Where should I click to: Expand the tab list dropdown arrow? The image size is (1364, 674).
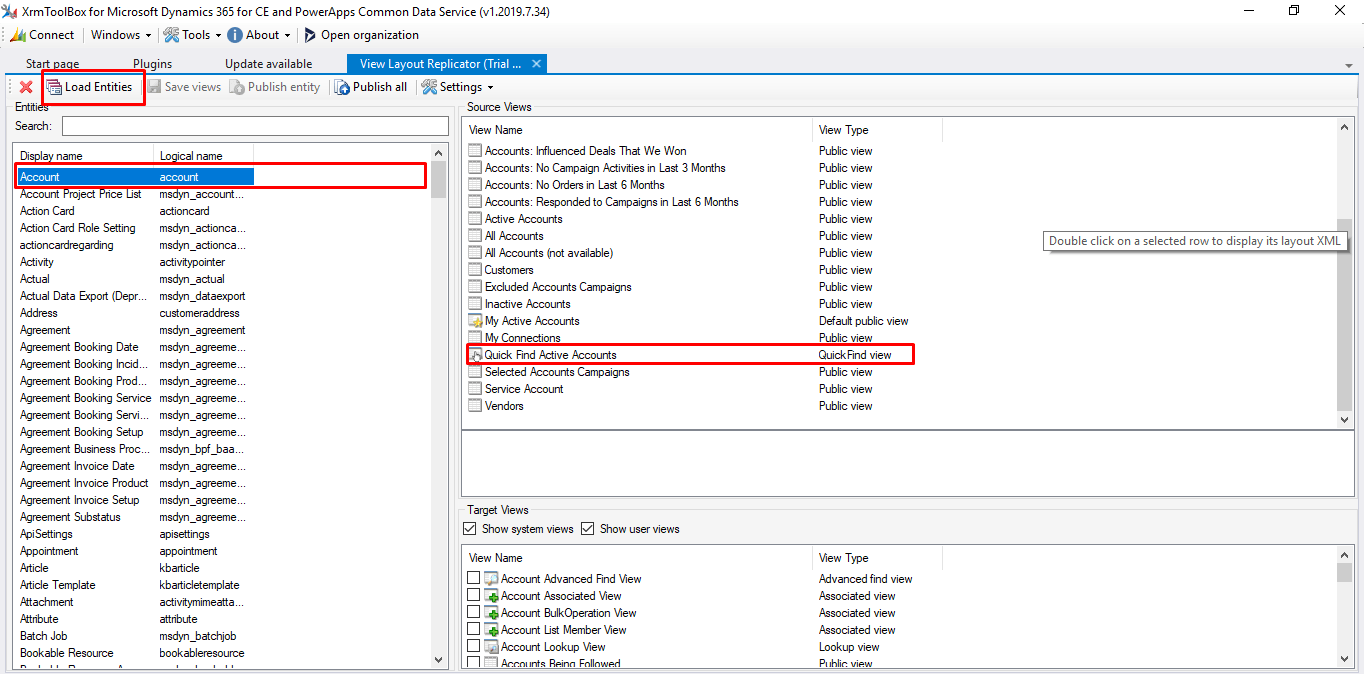(1349, 65)
